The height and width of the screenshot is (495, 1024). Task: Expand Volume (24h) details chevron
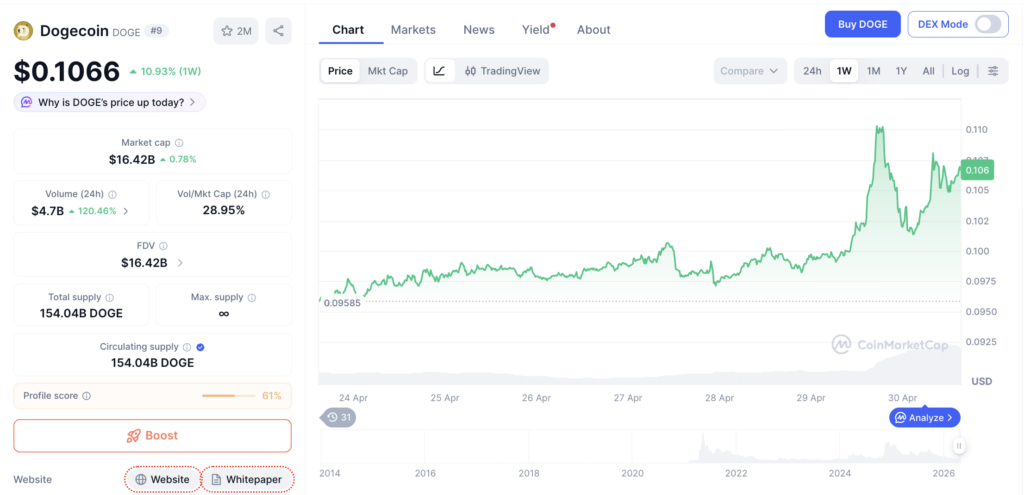tap(125, 211)
